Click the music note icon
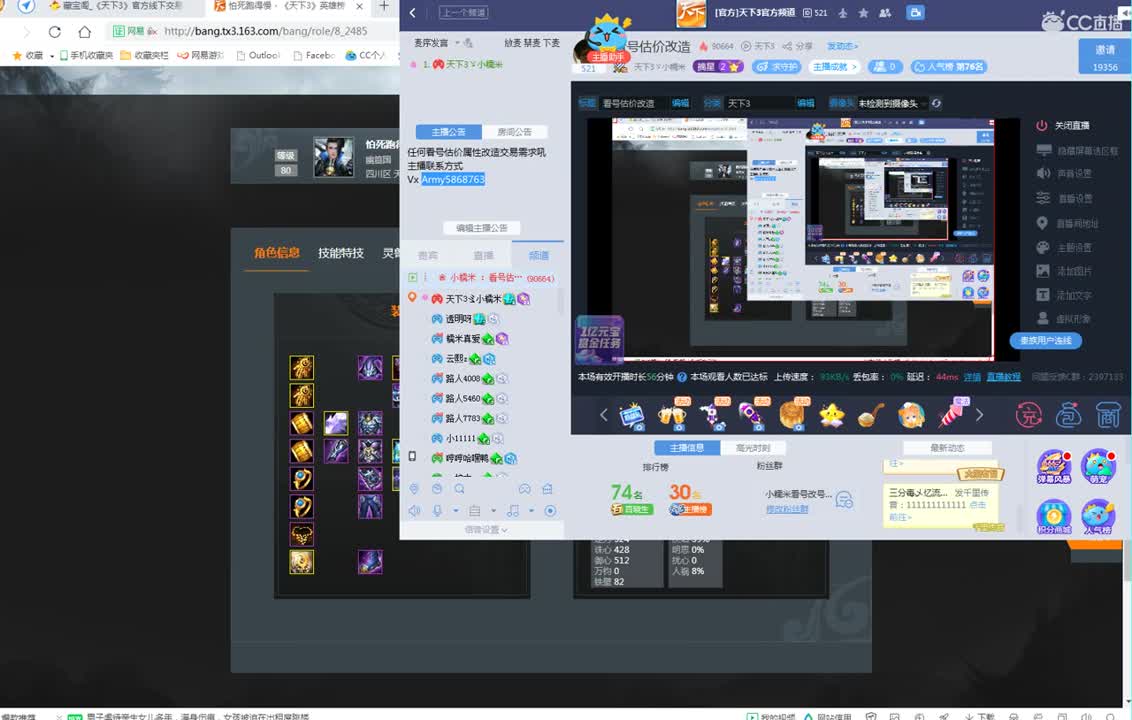Image resolution: width=1132 pixels, height=720 pixels. click(513, 511)
